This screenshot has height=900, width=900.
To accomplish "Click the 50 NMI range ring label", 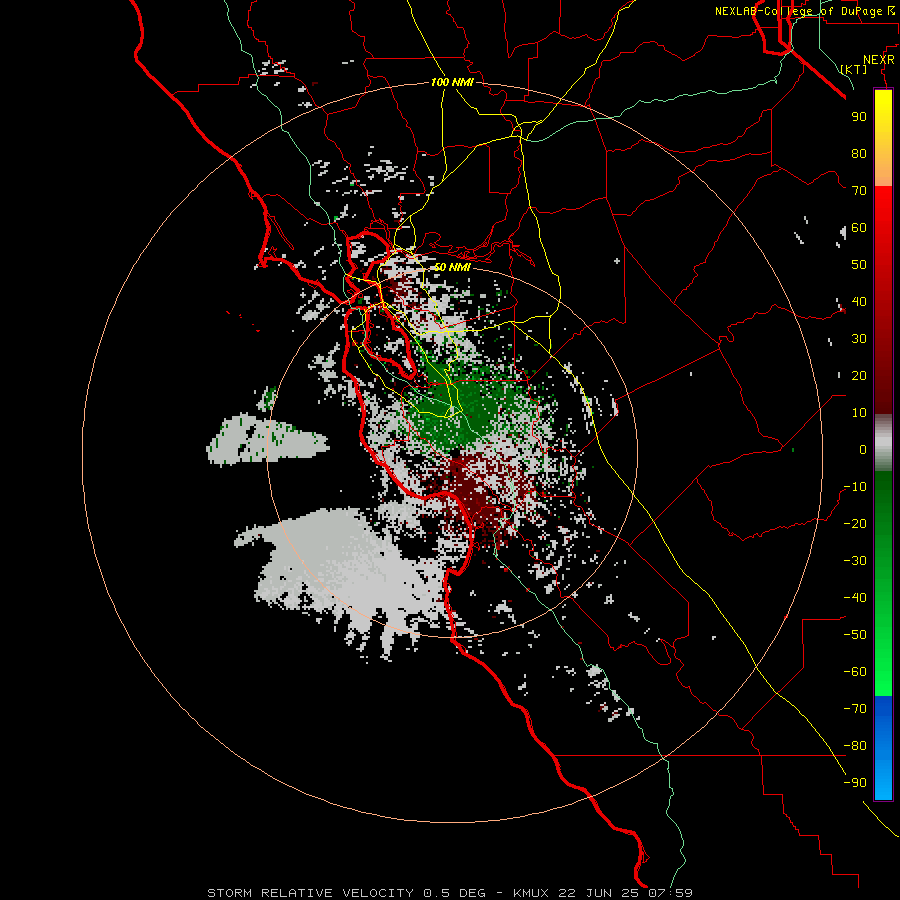I will [x=452, y=267].
